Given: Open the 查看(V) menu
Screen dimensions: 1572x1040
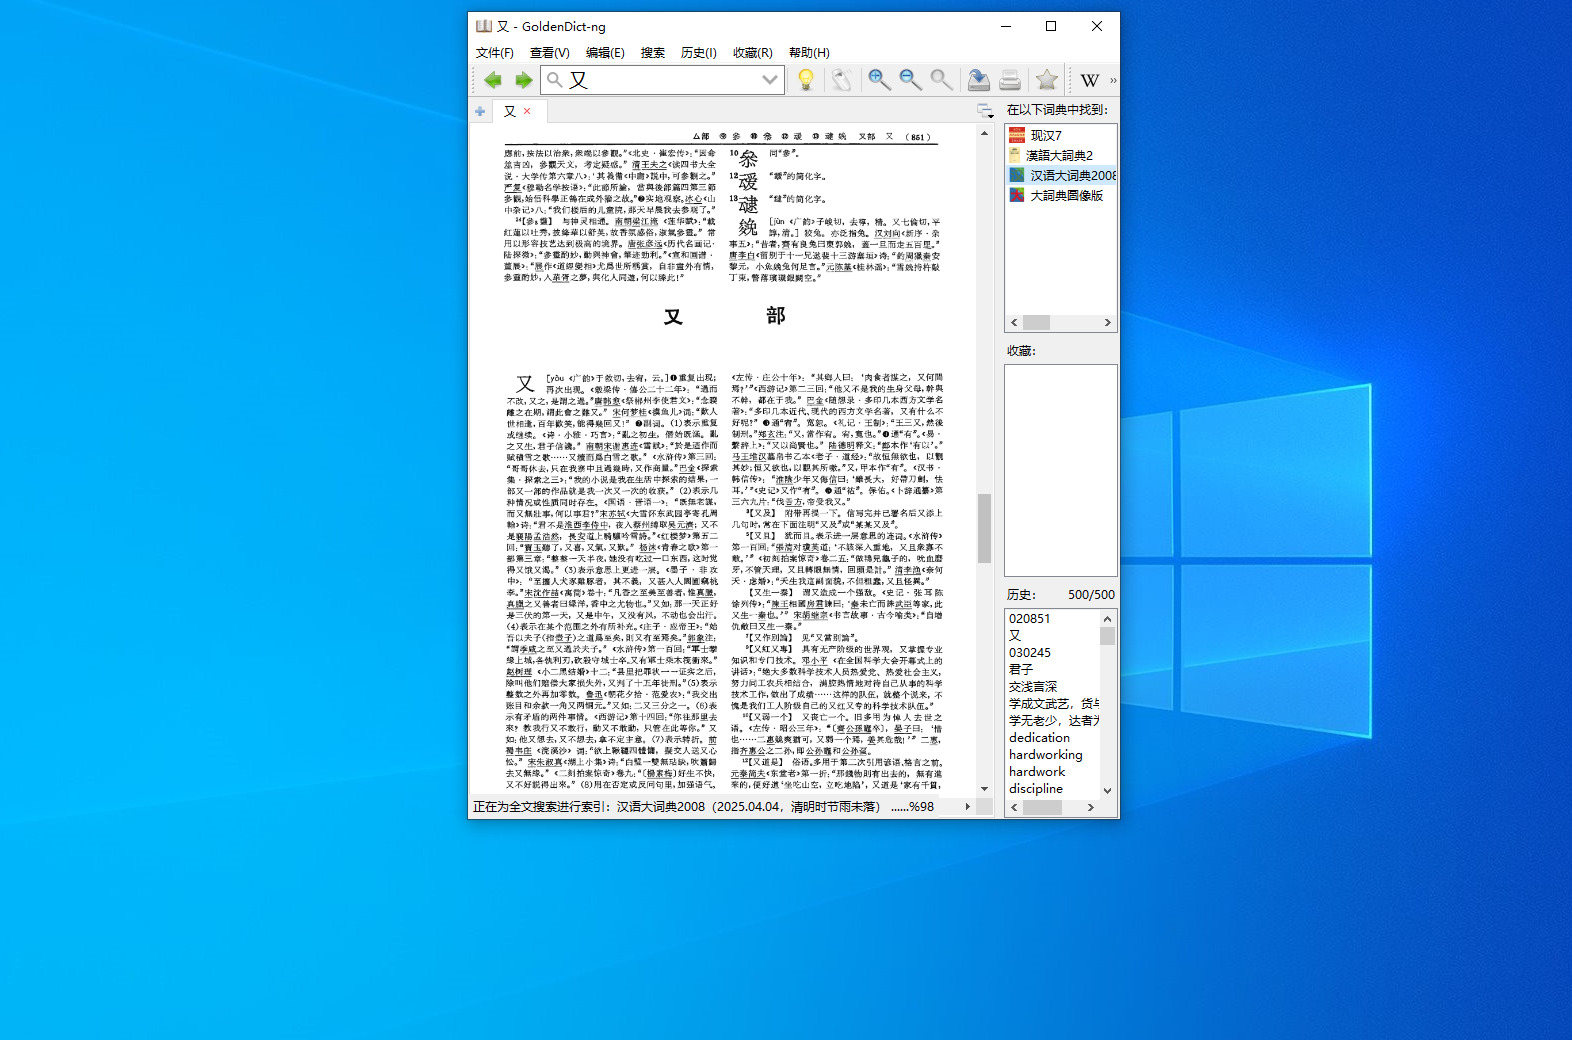Looking at the screenshot, I should [x=549, y=53].
